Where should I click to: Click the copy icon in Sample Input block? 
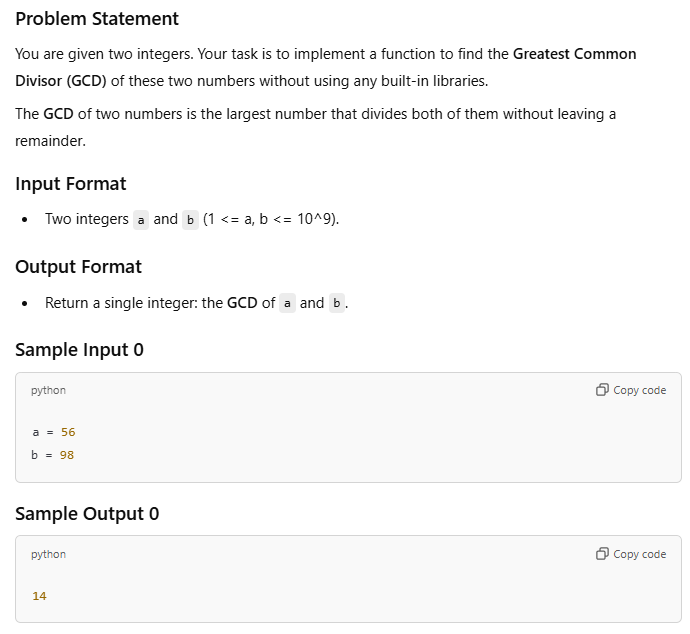point(602,390)
